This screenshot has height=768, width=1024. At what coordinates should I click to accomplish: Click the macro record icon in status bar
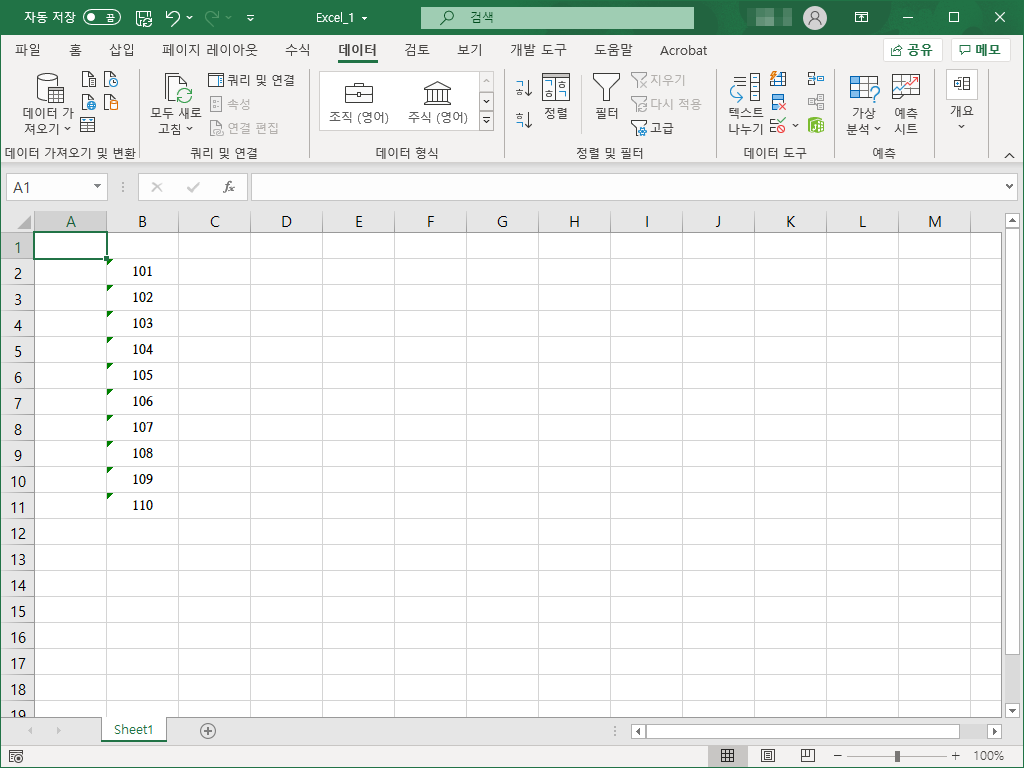pyautogui.click(x=16, y=756)
